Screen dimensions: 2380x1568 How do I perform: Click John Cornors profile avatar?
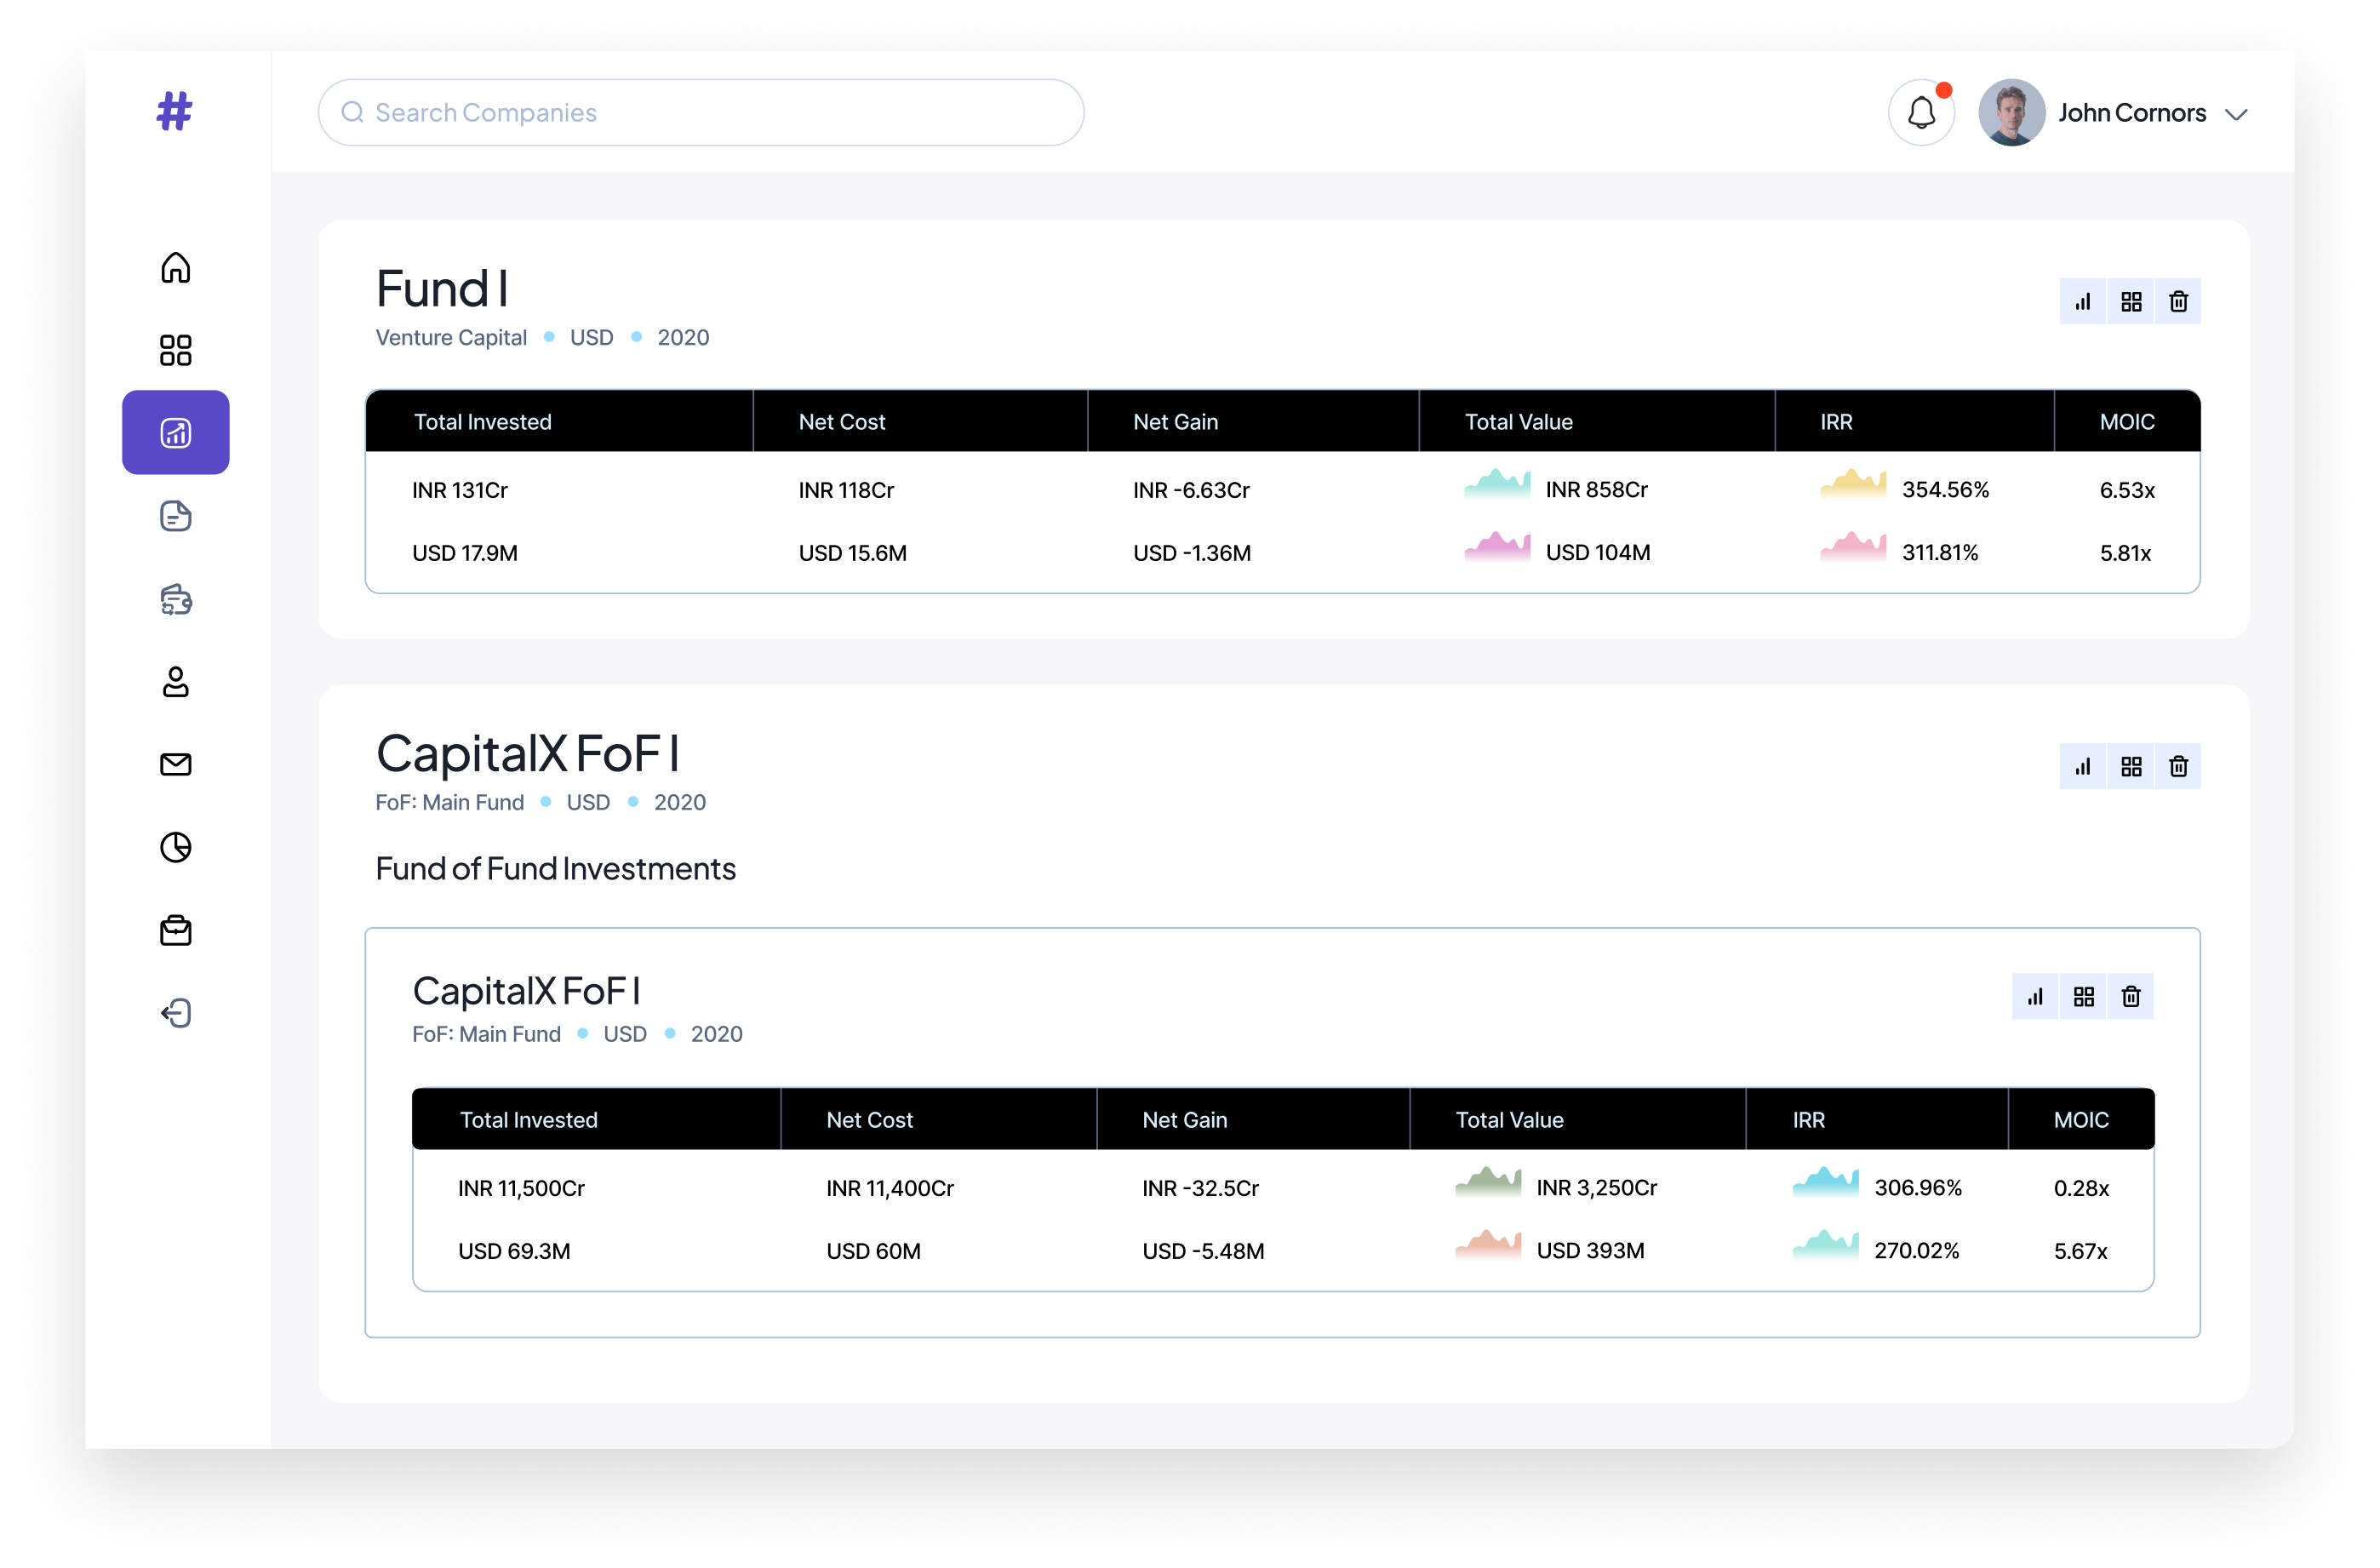2011,113
